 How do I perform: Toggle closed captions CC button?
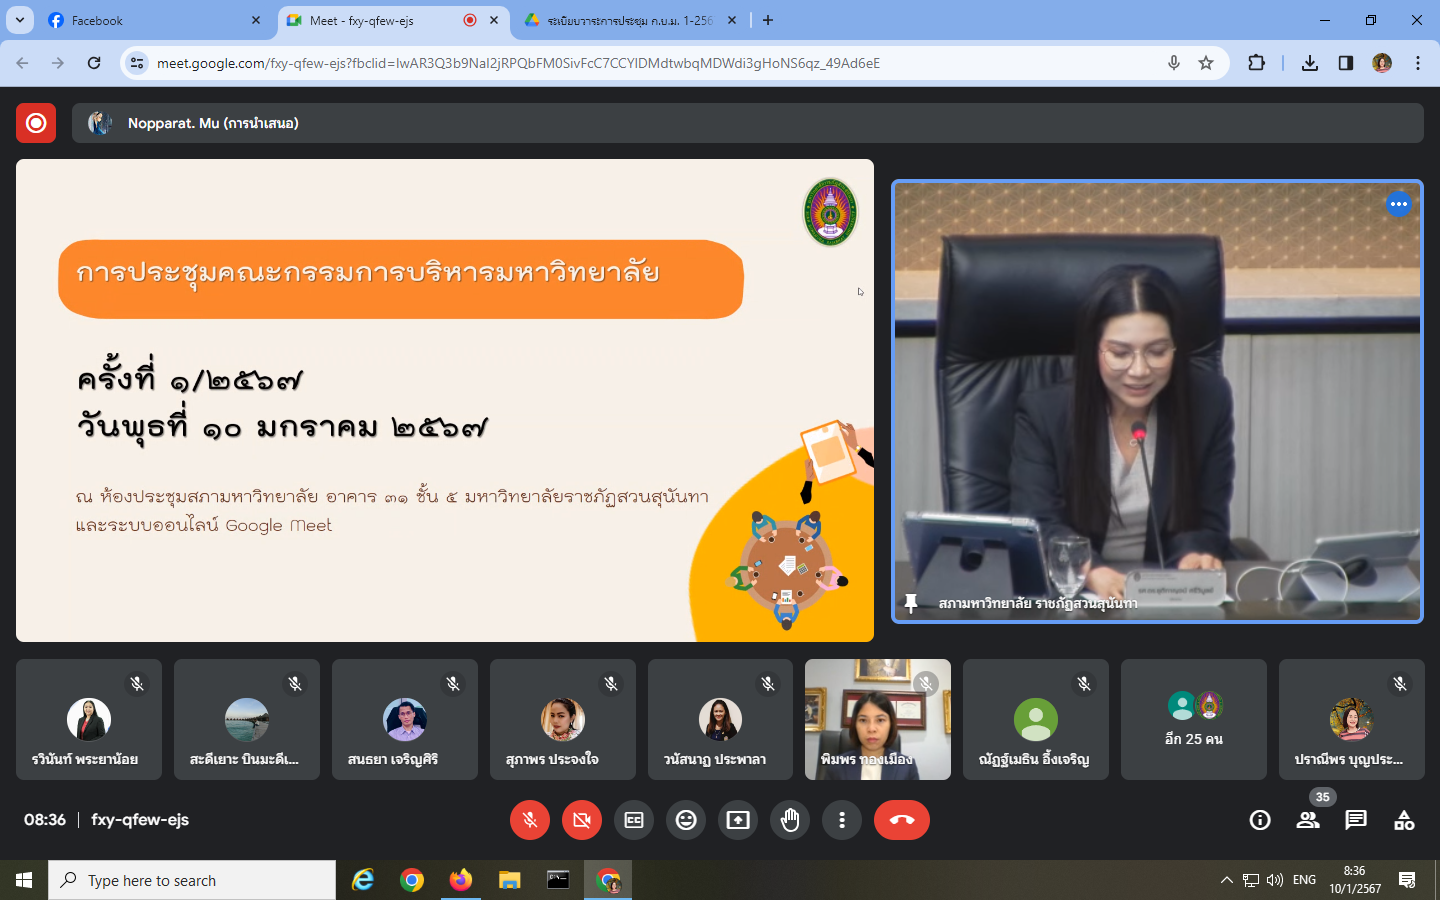(634, 820)
